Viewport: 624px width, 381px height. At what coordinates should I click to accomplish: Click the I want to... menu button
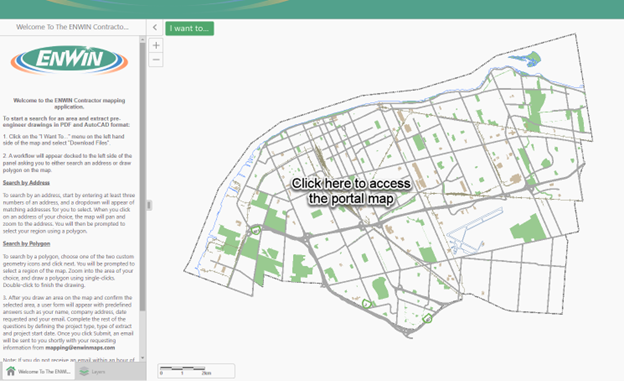[189, 28]
